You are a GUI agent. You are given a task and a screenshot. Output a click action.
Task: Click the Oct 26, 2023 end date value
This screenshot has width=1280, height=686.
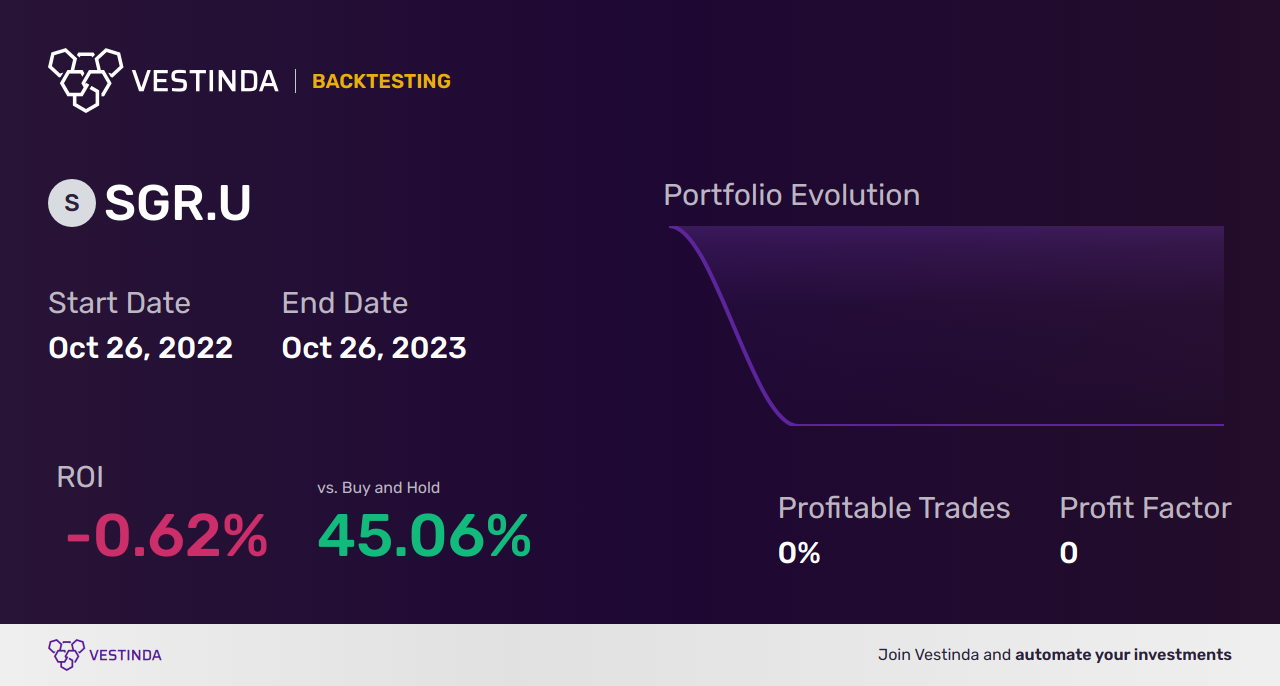coord(374,348)
